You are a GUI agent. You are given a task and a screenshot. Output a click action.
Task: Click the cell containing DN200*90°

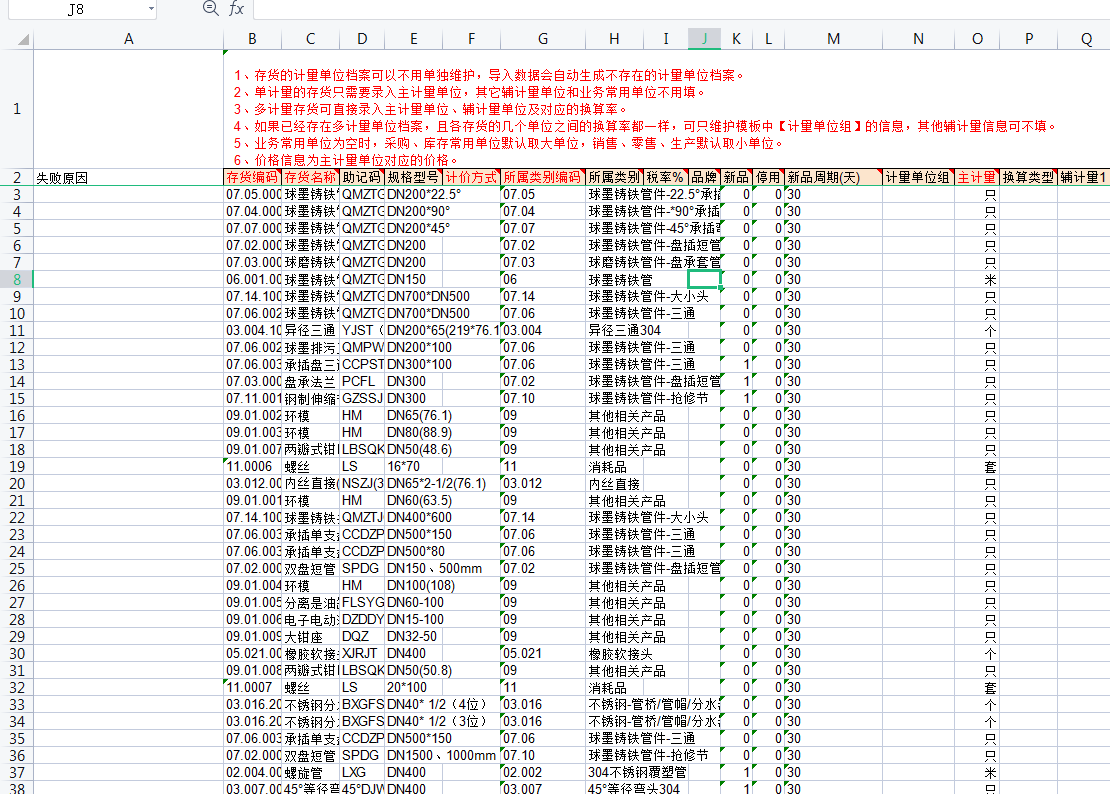(x=413, y=212)
